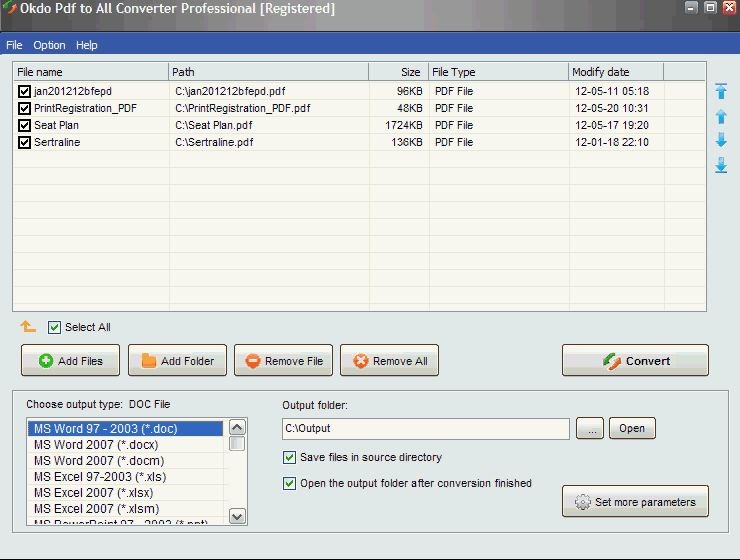Open the Set more parameters dialog
The width and height of the screenshot is (740, 560).
[x=635, y=501]
